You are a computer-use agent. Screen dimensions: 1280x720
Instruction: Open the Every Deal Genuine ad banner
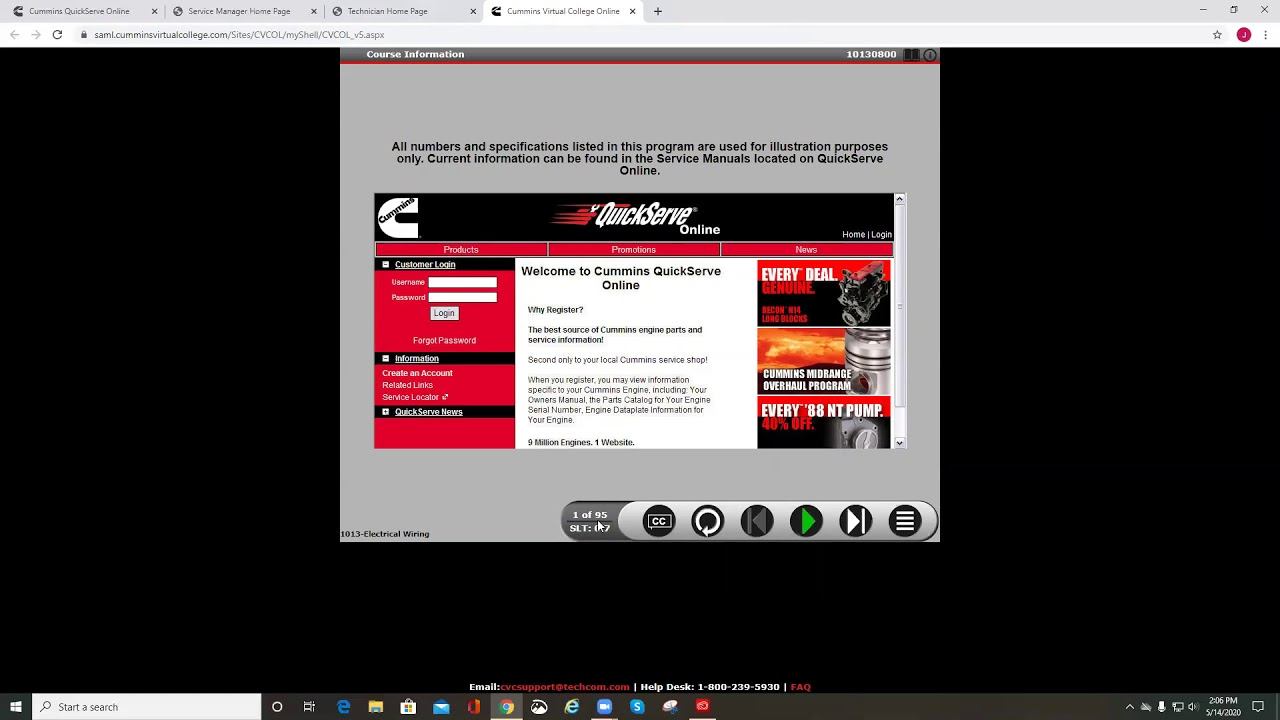pyautogui.click(x=823, y=293)
